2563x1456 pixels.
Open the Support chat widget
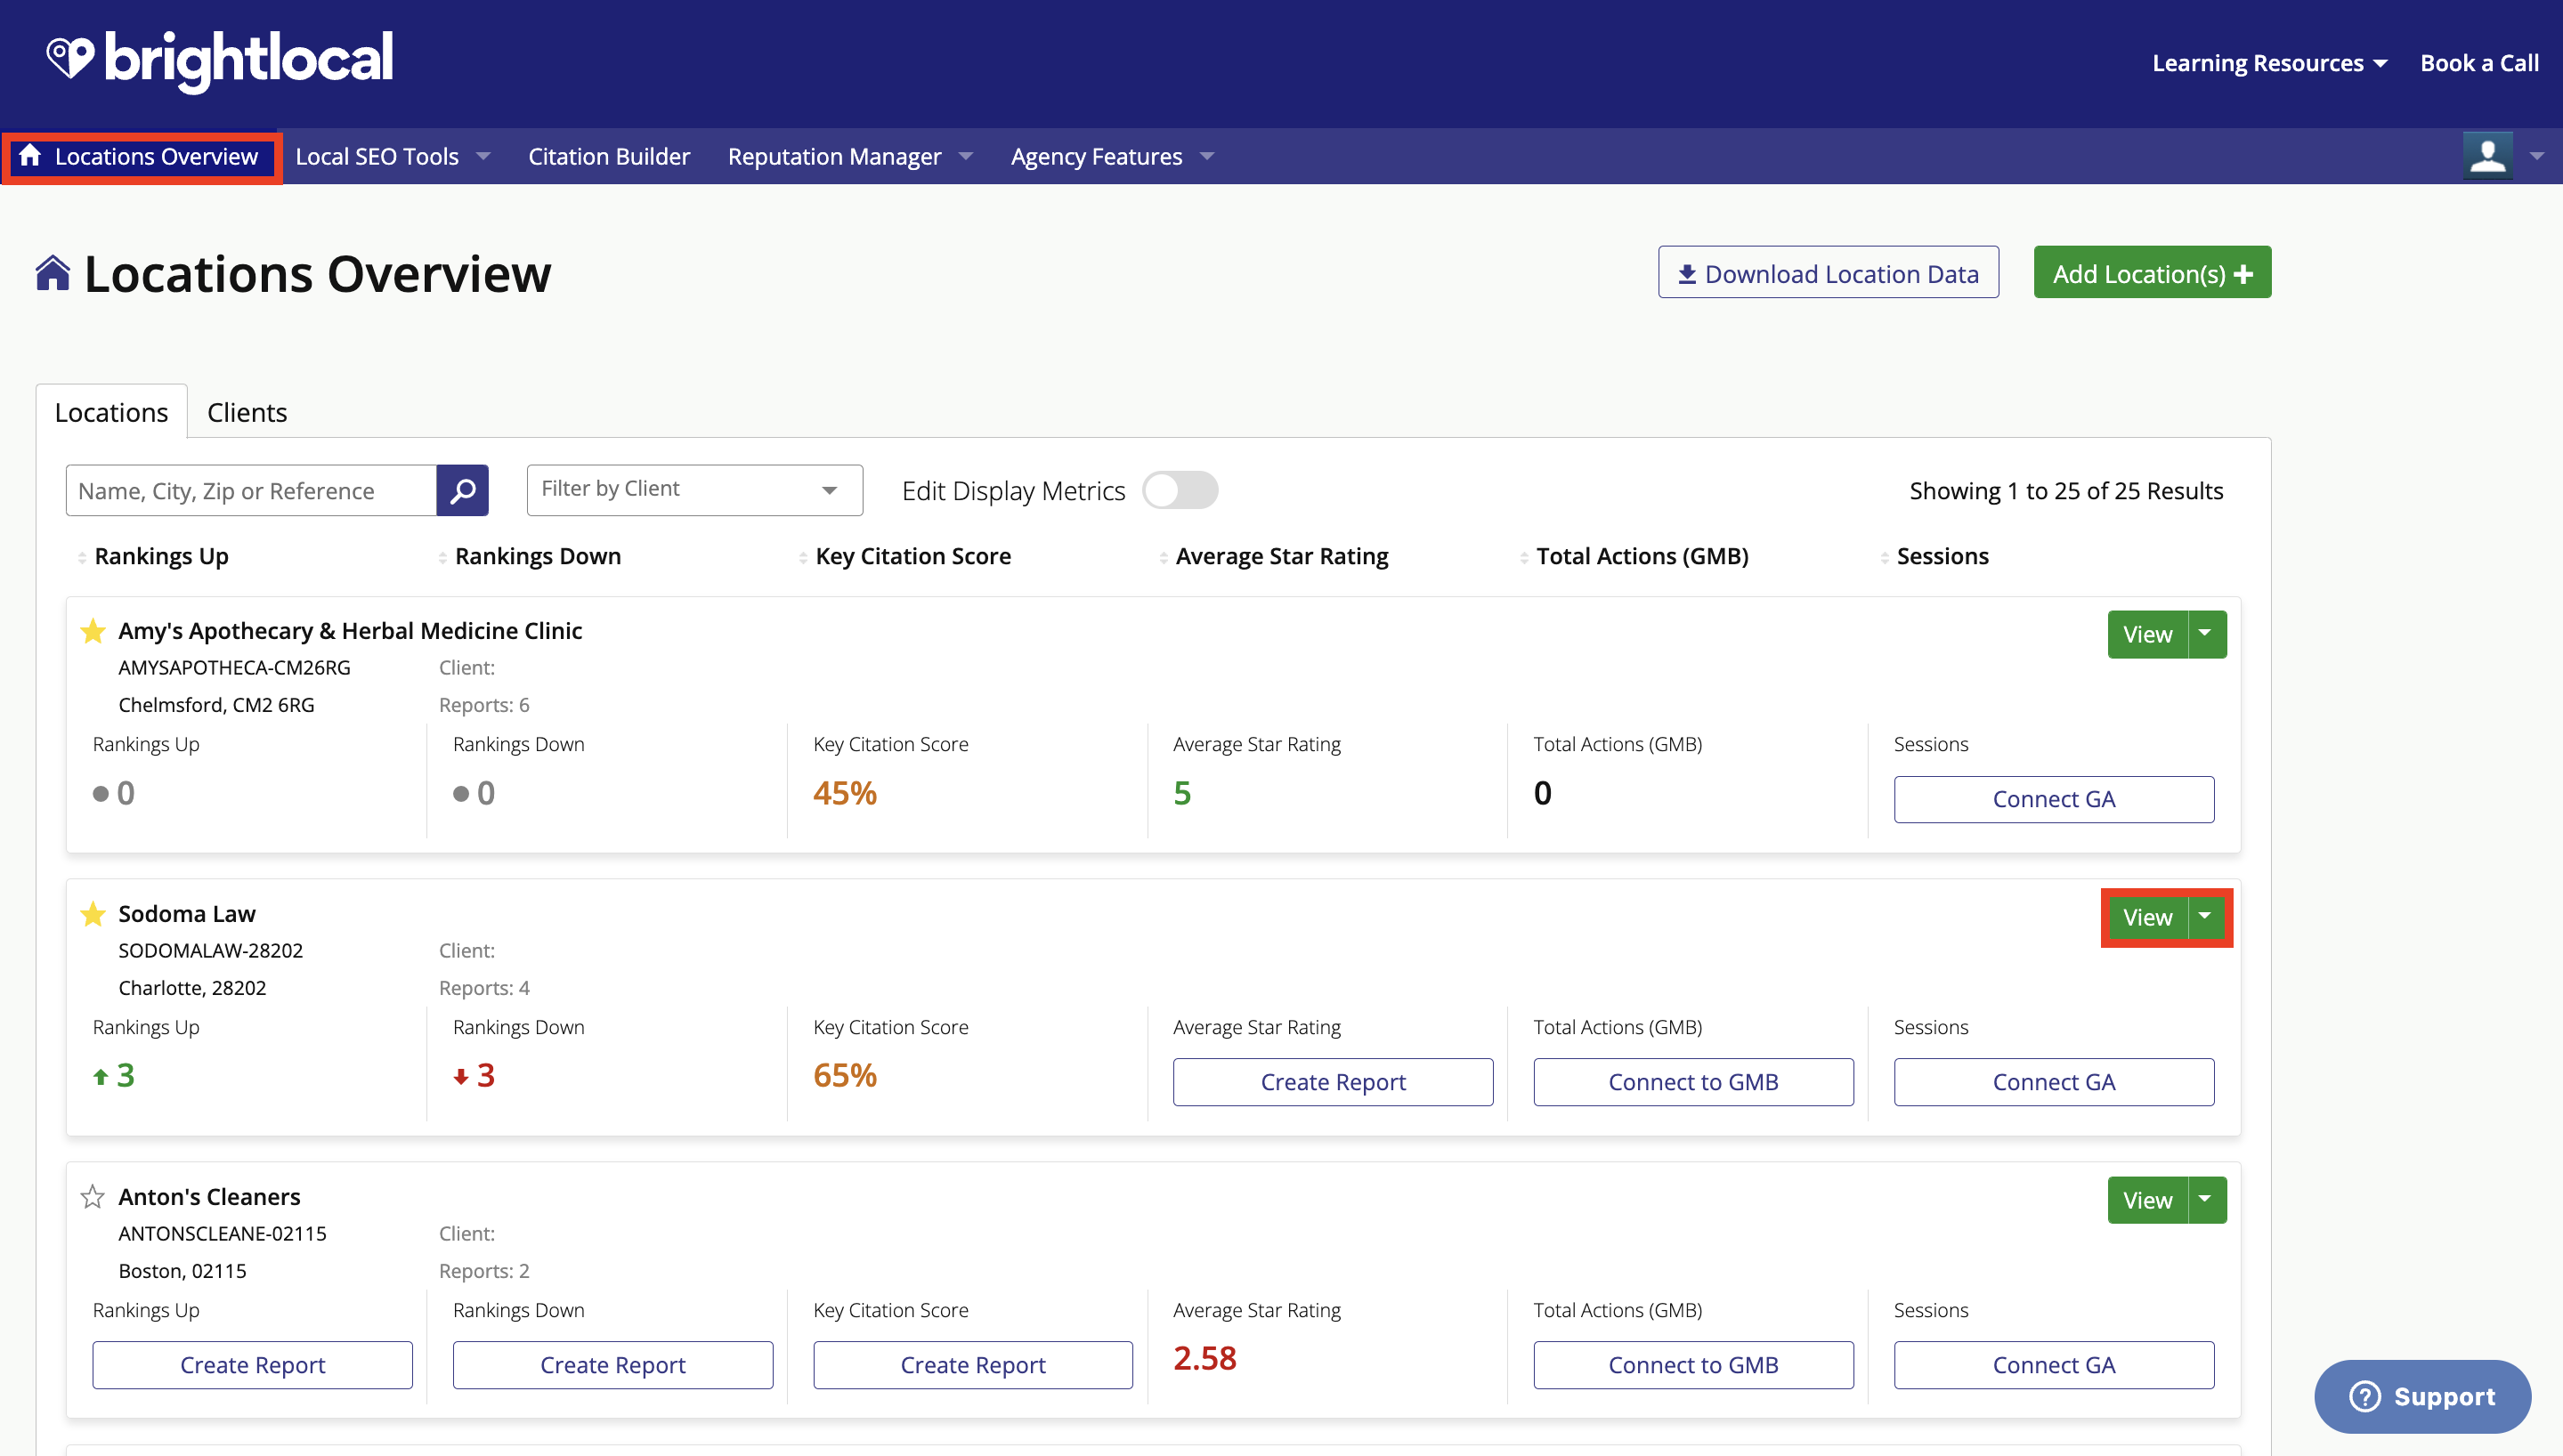coord(2422,1396)
